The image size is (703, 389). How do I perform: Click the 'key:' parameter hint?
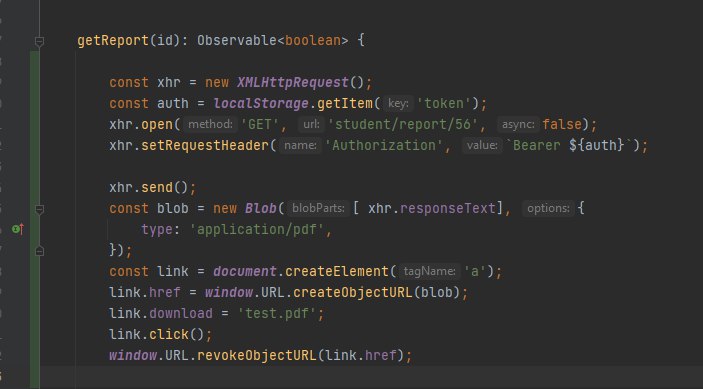(398, 104)
